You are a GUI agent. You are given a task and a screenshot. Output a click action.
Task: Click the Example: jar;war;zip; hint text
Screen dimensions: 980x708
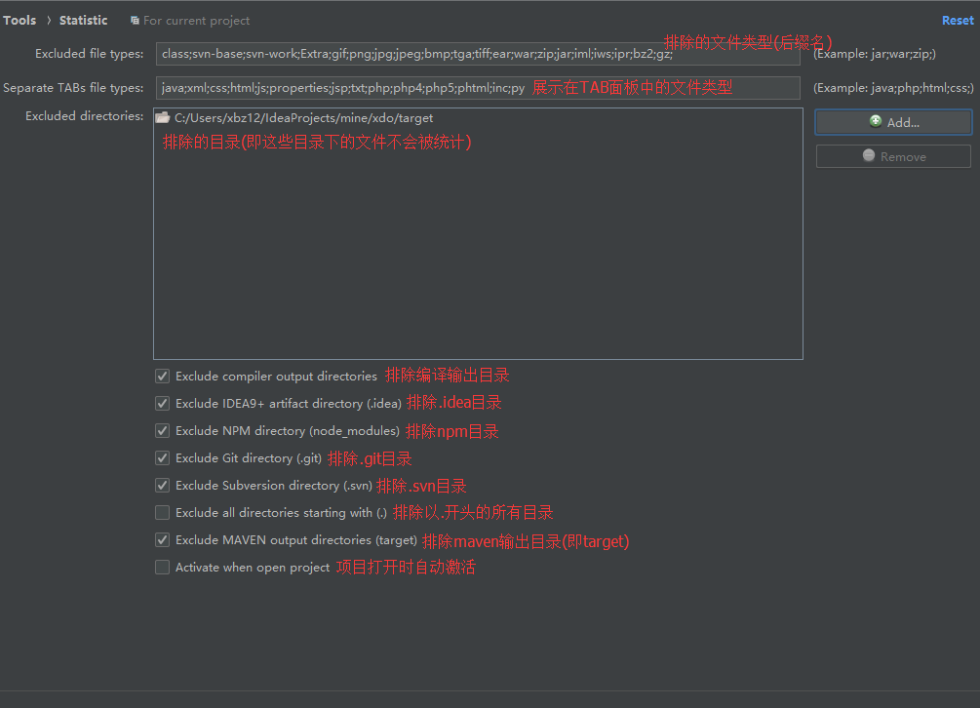(x=874, y=54)
